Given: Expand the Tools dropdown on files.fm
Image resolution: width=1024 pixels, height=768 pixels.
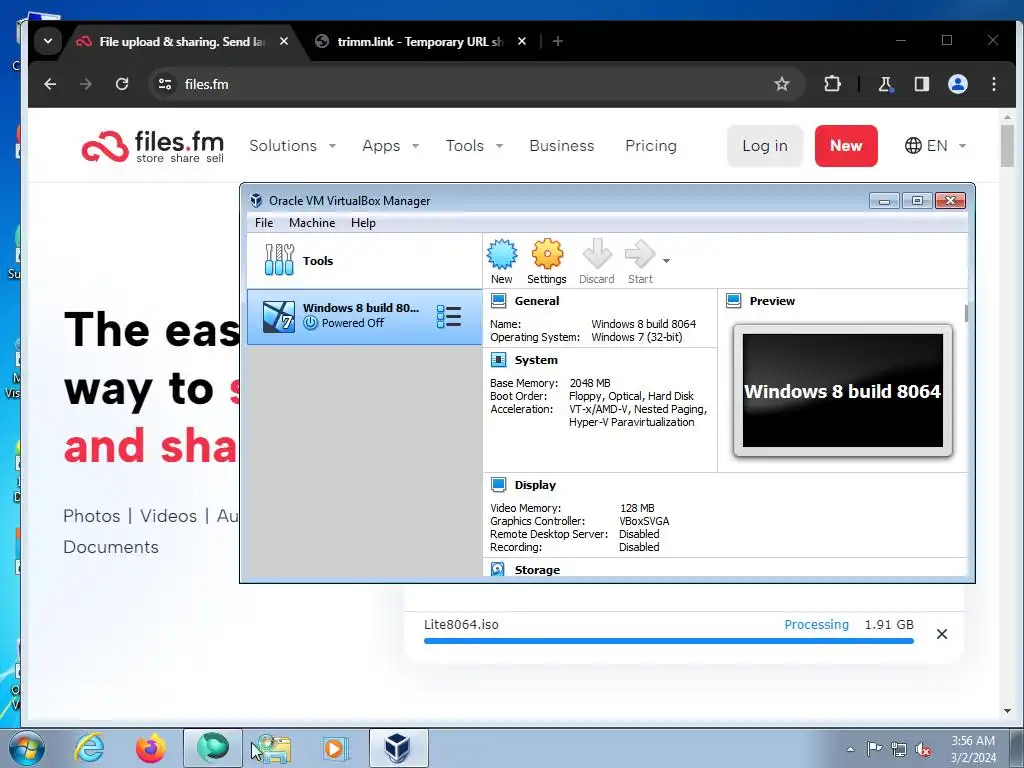Looking at the screenshot, I should point(474,146).
